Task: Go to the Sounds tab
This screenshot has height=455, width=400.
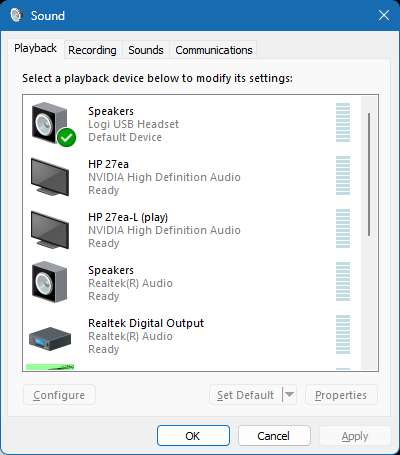Action: pos(146,50)
